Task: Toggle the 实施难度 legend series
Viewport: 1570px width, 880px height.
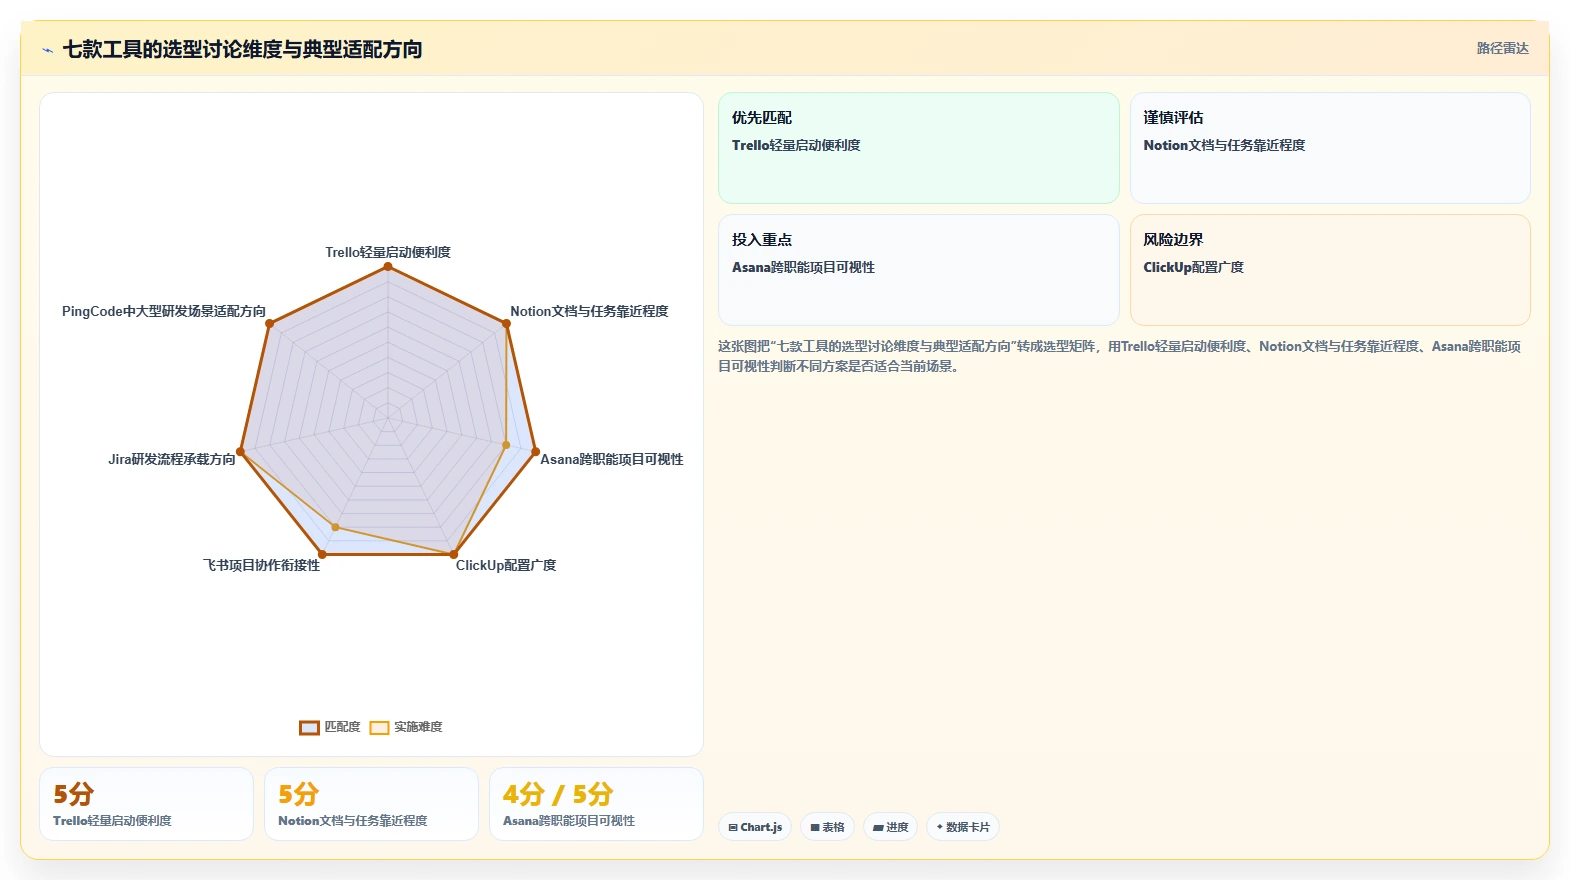Action: click(x=406, y=727)
